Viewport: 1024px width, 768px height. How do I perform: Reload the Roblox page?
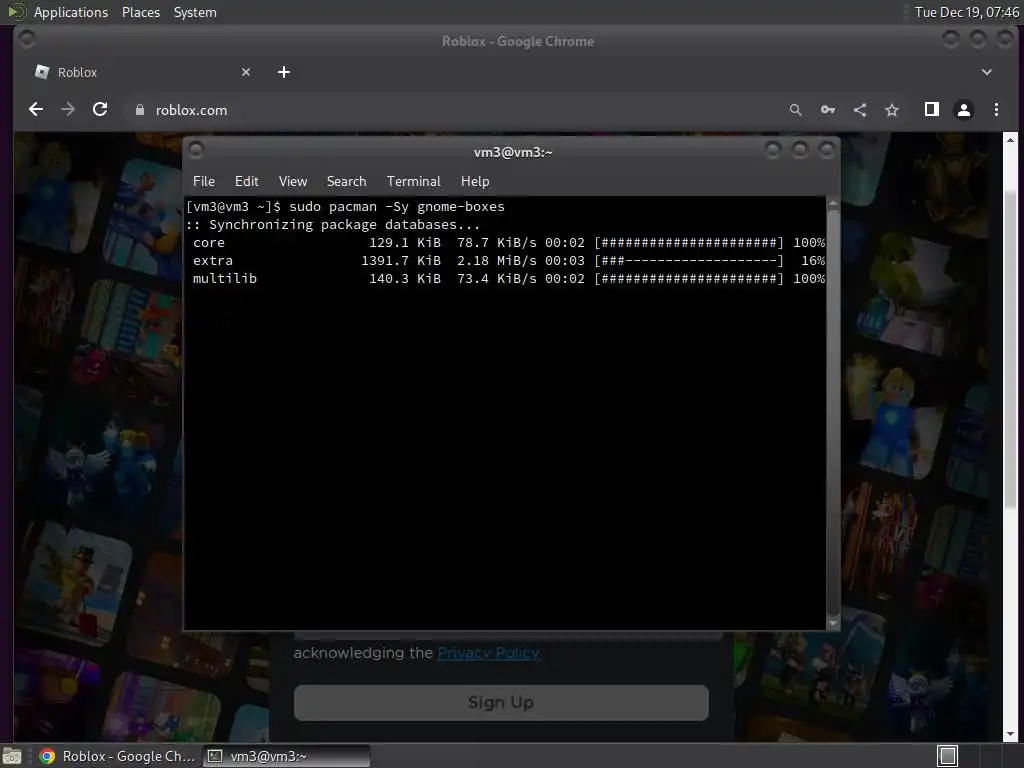(x=100, y=110)
